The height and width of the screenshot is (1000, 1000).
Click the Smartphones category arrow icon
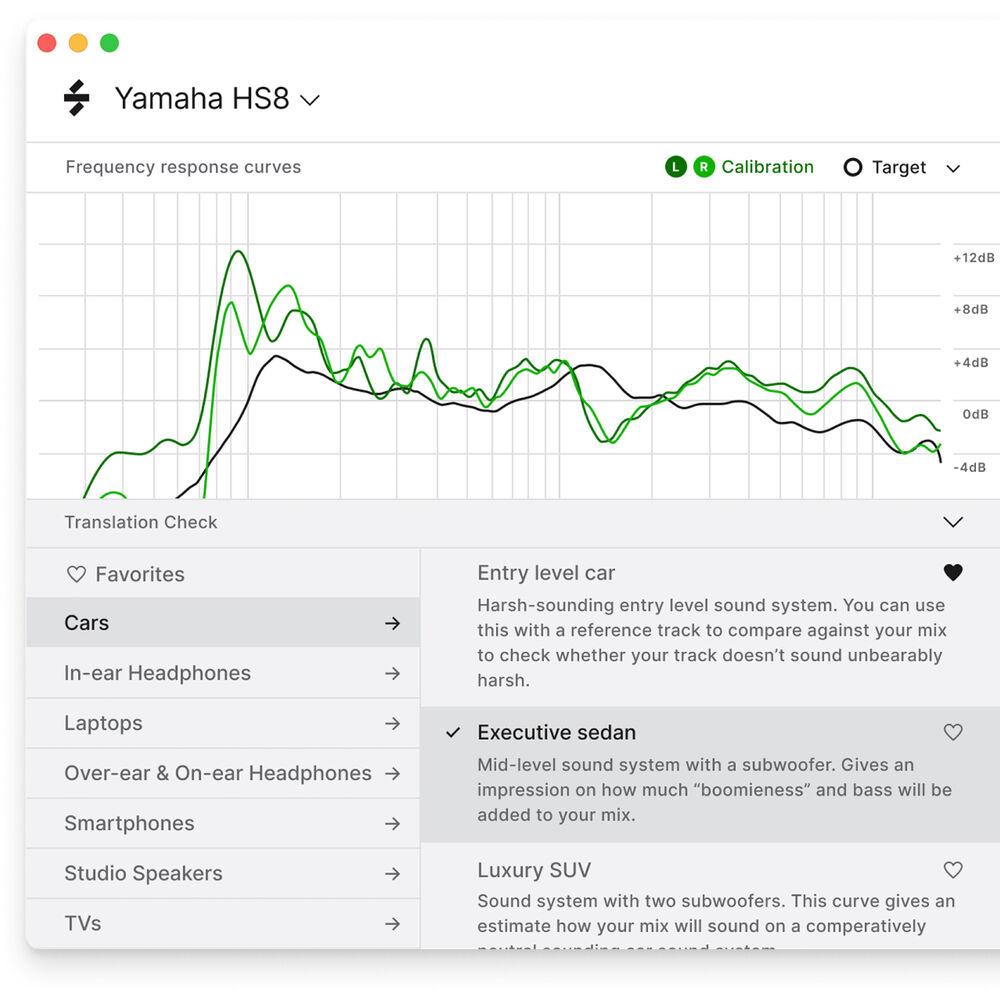(392, 824)
